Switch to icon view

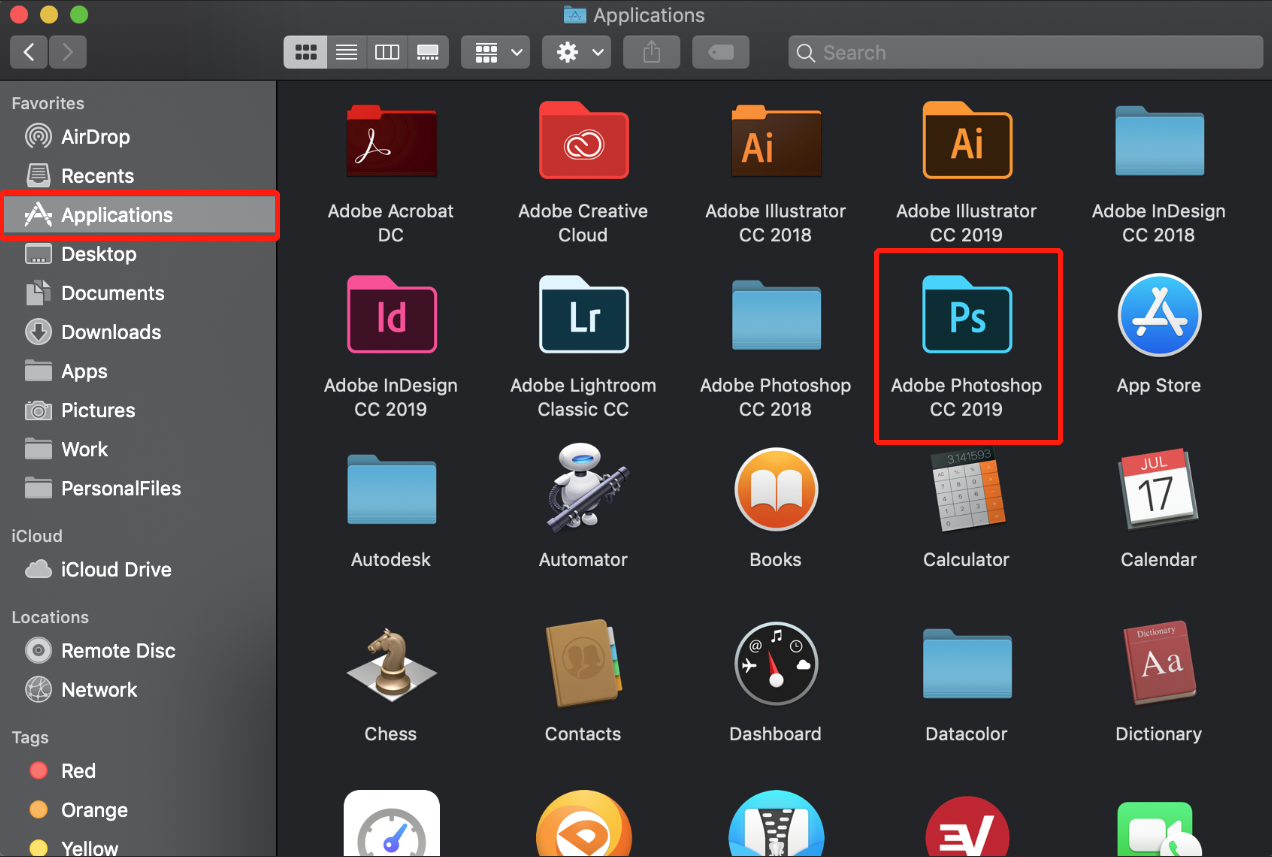(x=305, y=52)
